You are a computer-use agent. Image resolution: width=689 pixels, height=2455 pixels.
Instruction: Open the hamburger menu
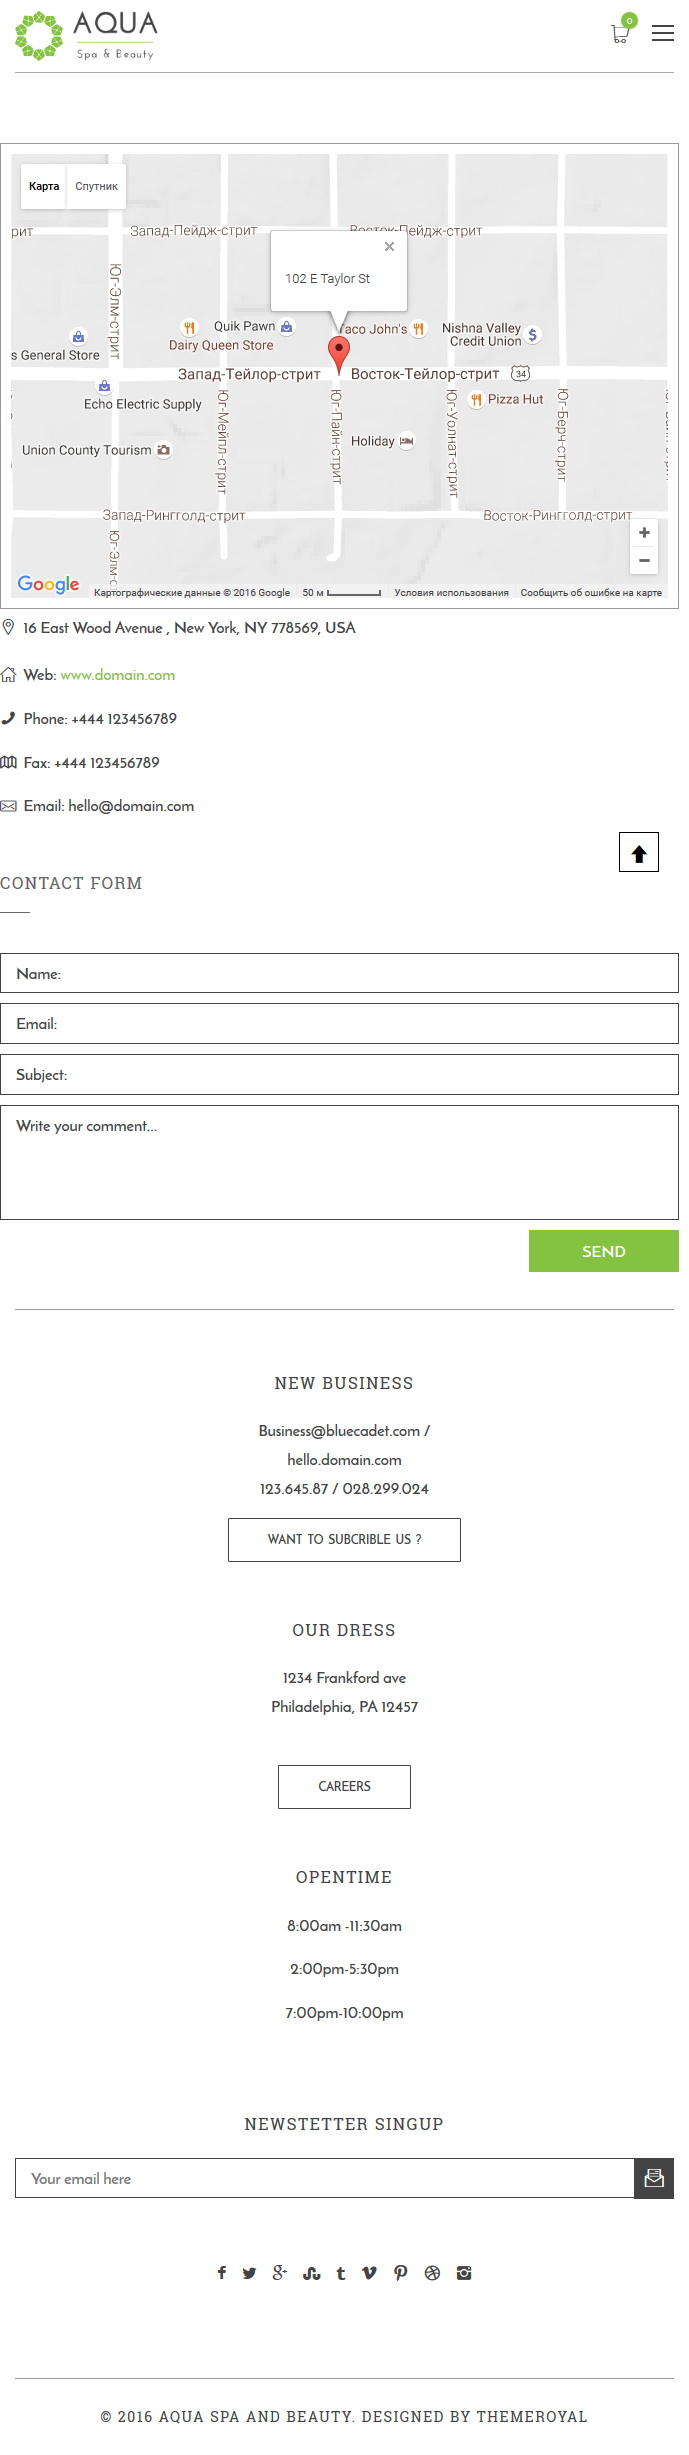point(662,33)
